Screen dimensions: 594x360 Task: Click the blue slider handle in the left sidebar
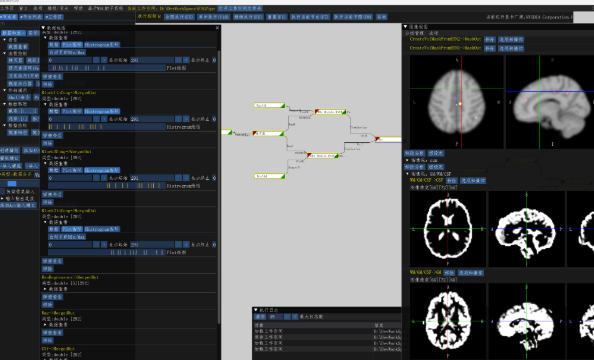tap(12, 184)
